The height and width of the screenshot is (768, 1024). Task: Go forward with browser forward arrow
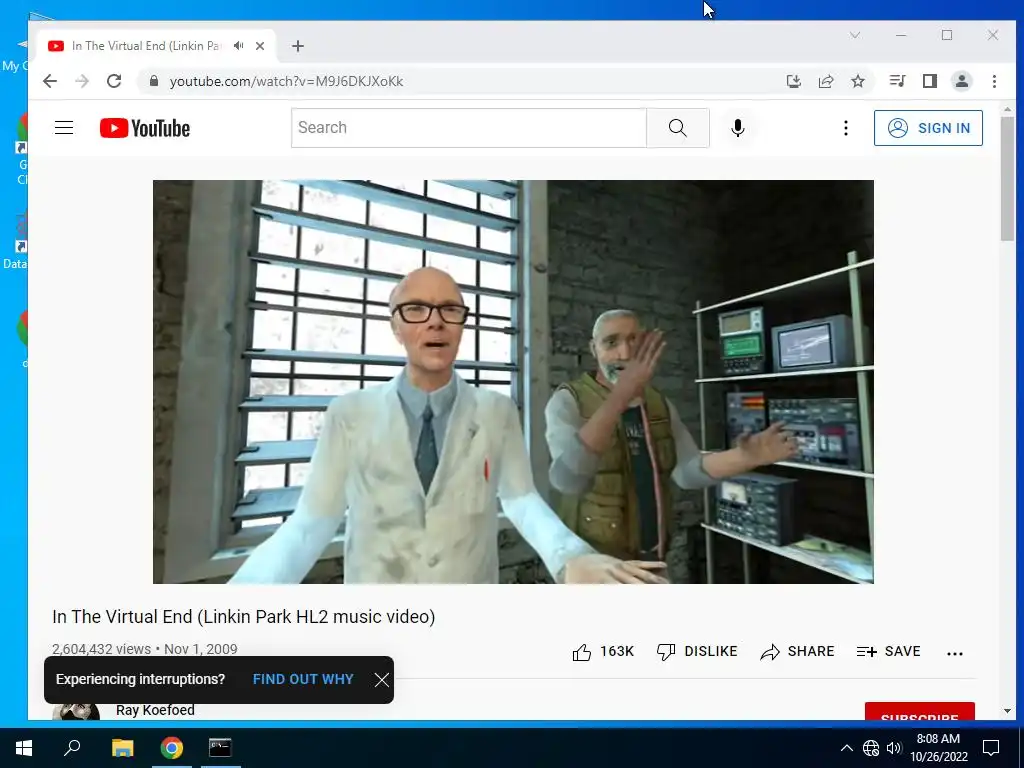click(82, 81)
